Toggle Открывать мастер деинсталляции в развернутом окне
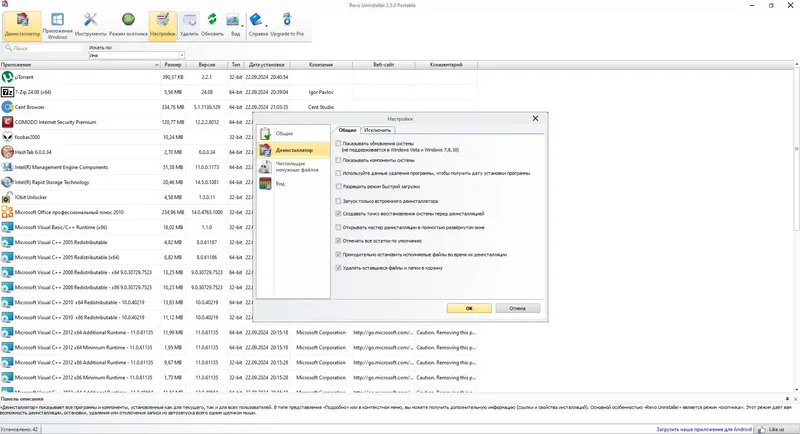This screenshot has height=434, width=800. 338,227
